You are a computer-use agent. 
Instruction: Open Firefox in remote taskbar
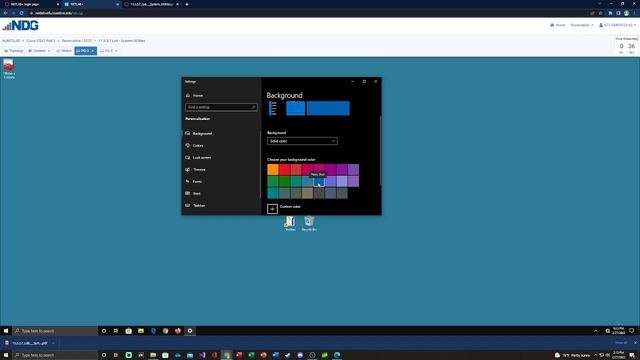click(x=178, y=331)
